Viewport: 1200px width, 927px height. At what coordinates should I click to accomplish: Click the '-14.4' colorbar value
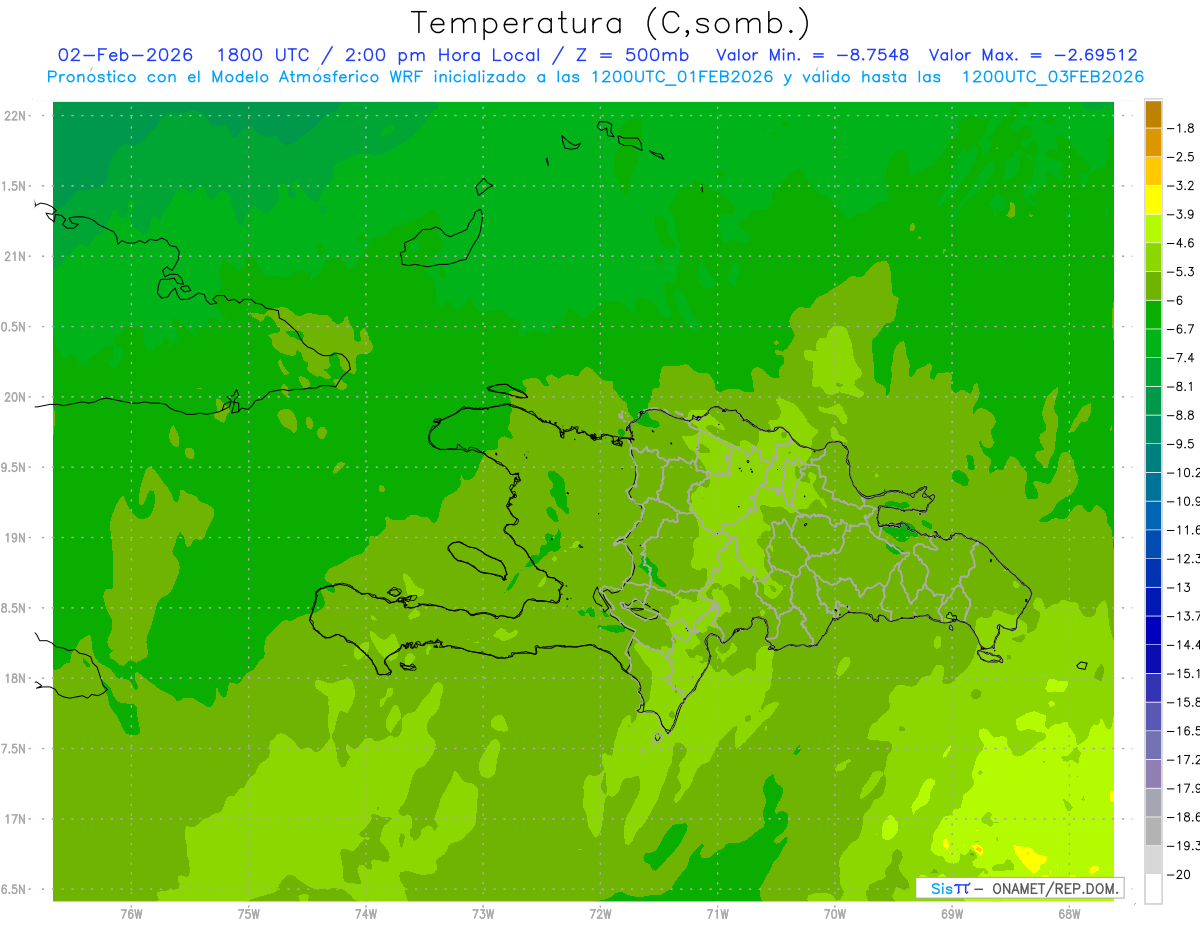pyautogui.click(x=1183, y=644)
